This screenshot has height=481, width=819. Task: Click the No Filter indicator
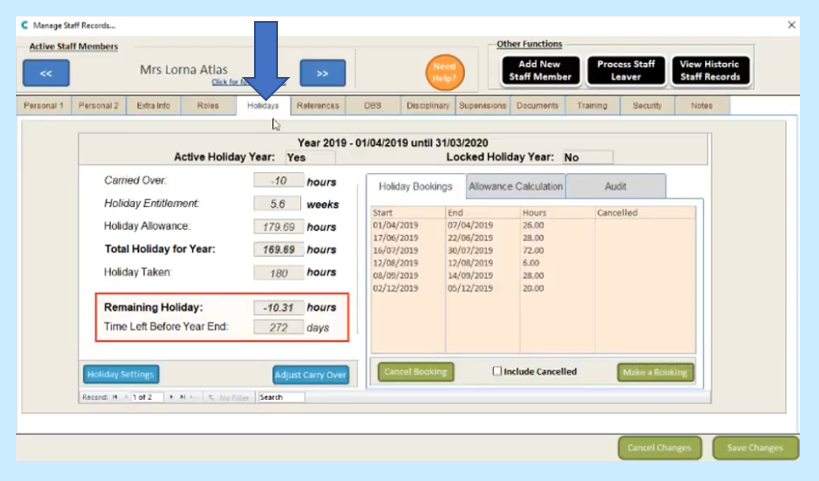point(229,397)
